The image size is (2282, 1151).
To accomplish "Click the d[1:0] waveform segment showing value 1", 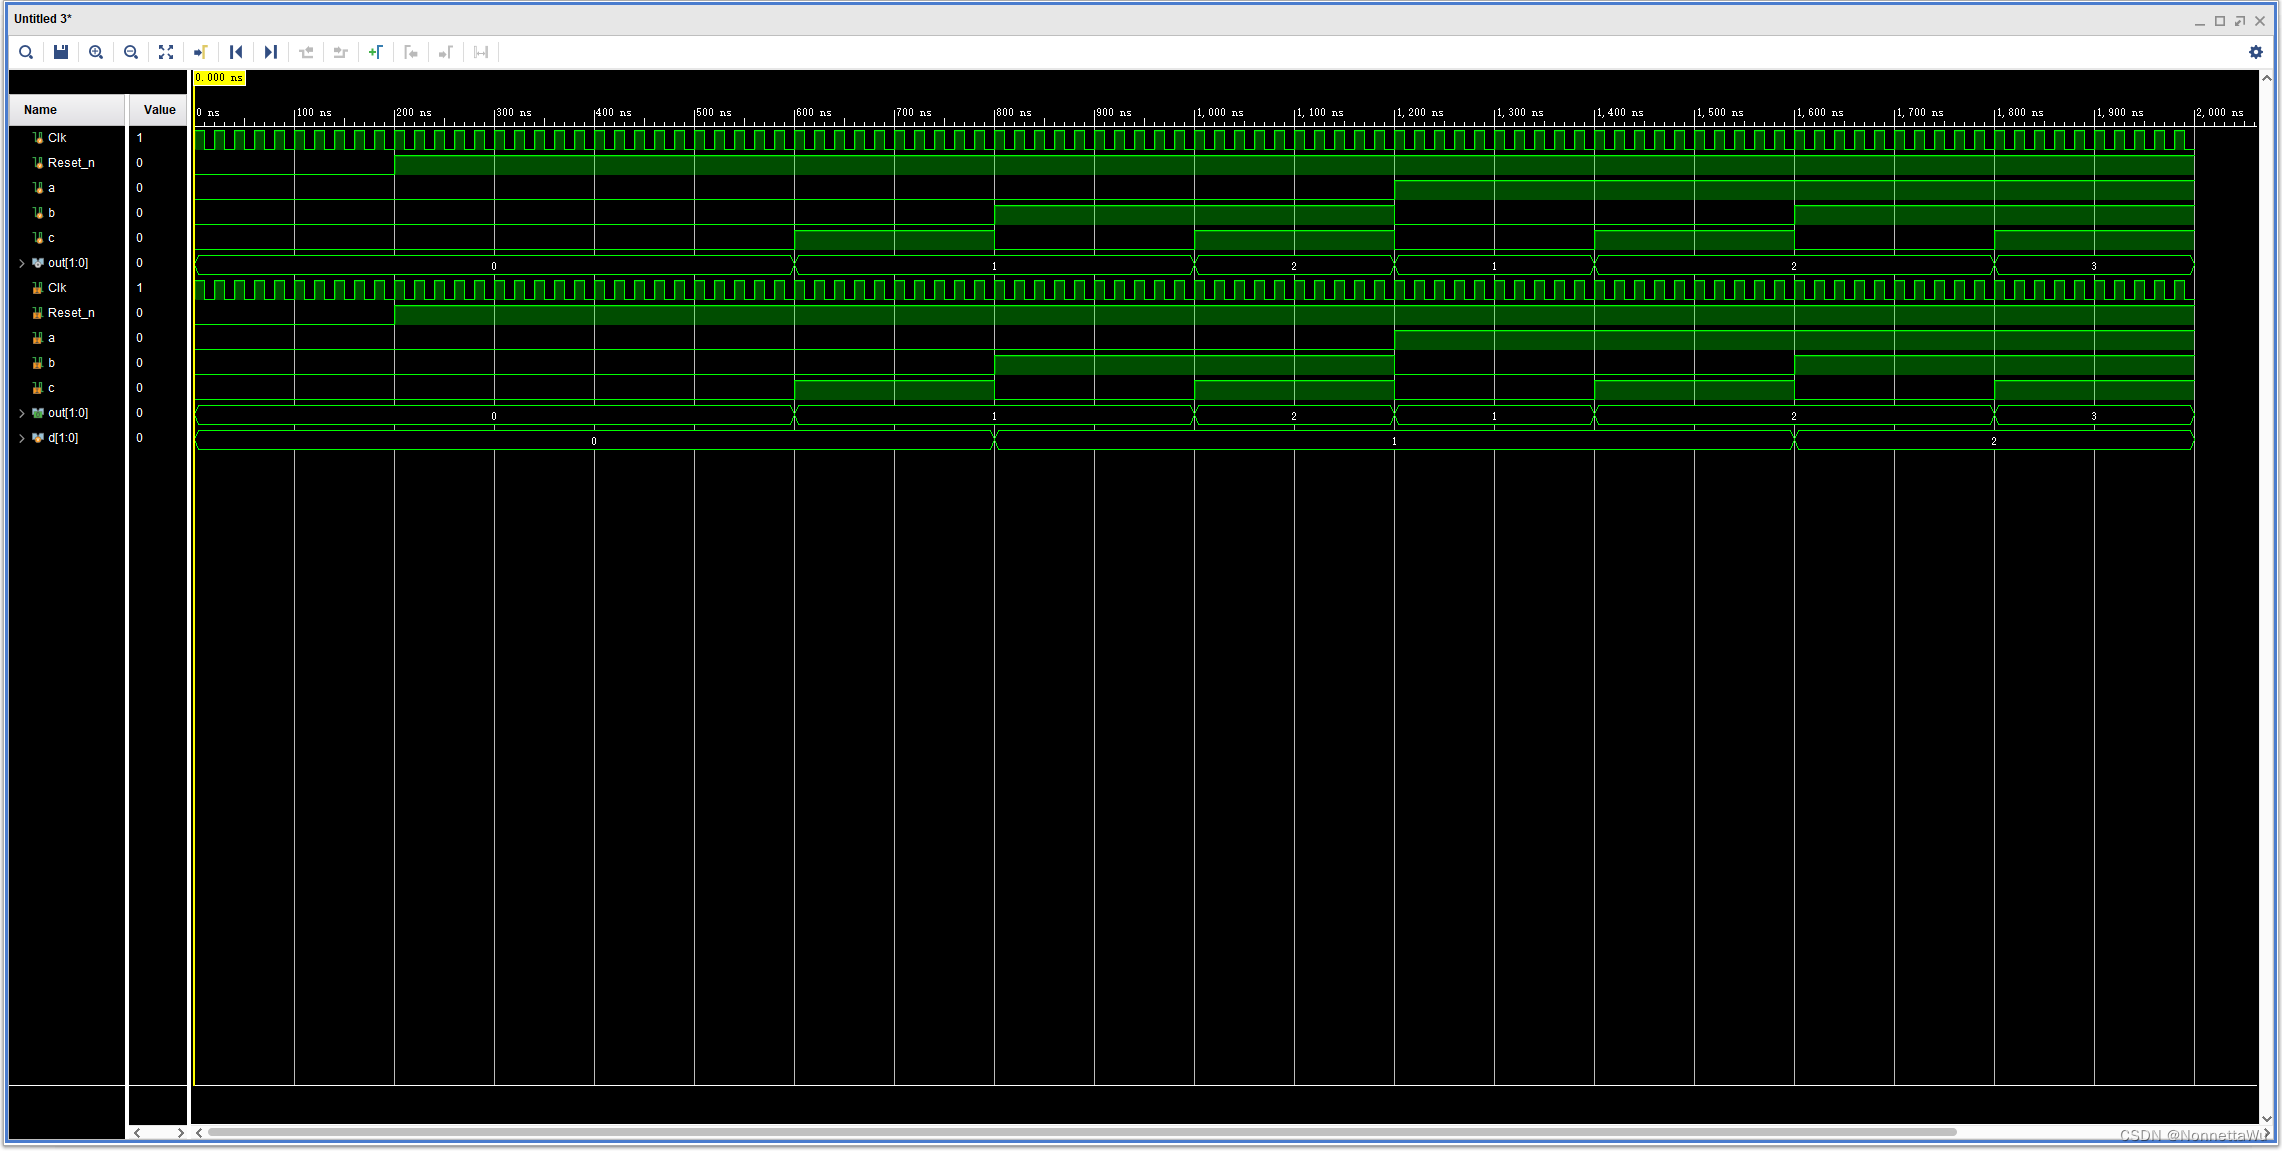I will pyautogui.click(x=1394, y=440).
